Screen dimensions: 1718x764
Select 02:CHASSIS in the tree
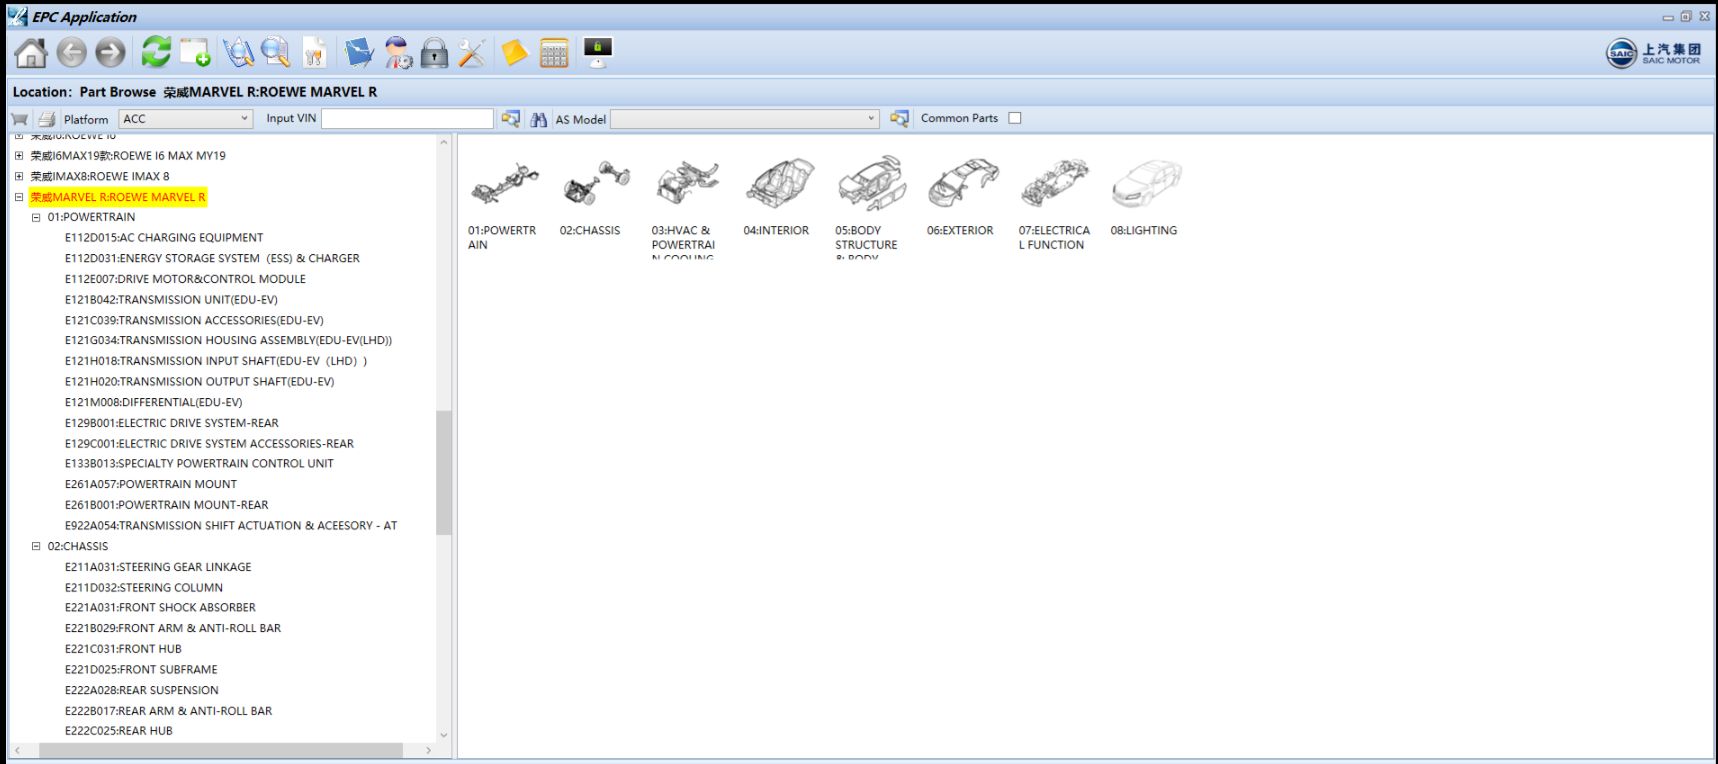coord(78,546)
